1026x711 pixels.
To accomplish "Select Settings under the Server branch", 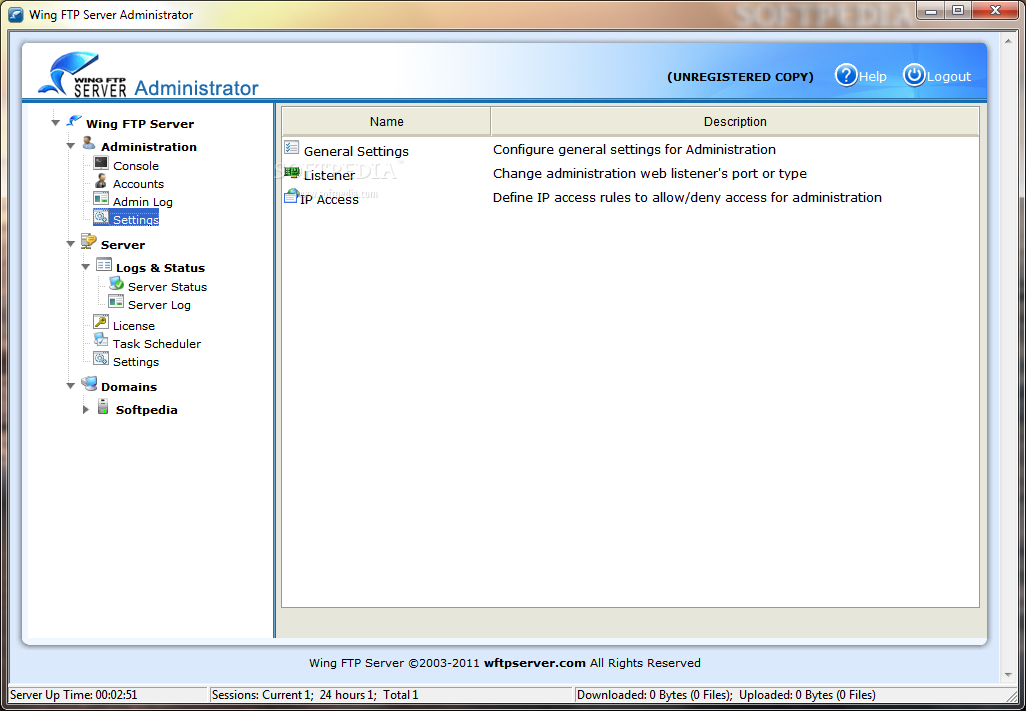I will (135, 362).
